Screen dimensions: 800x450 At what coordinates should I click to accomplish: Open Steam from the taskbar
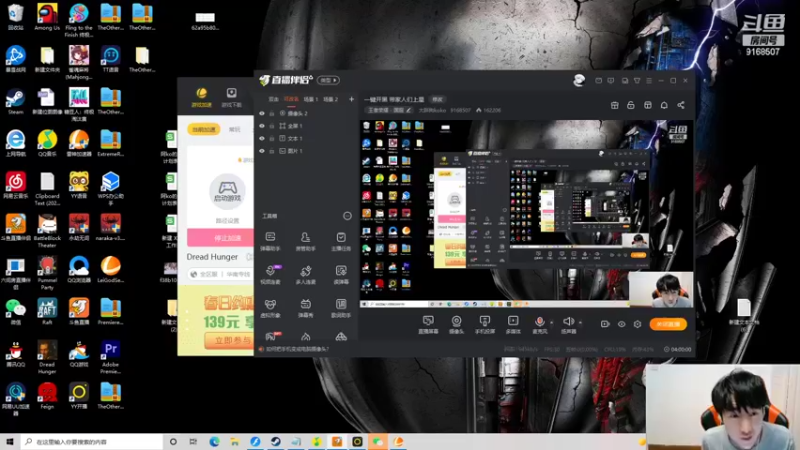(276, 441)
